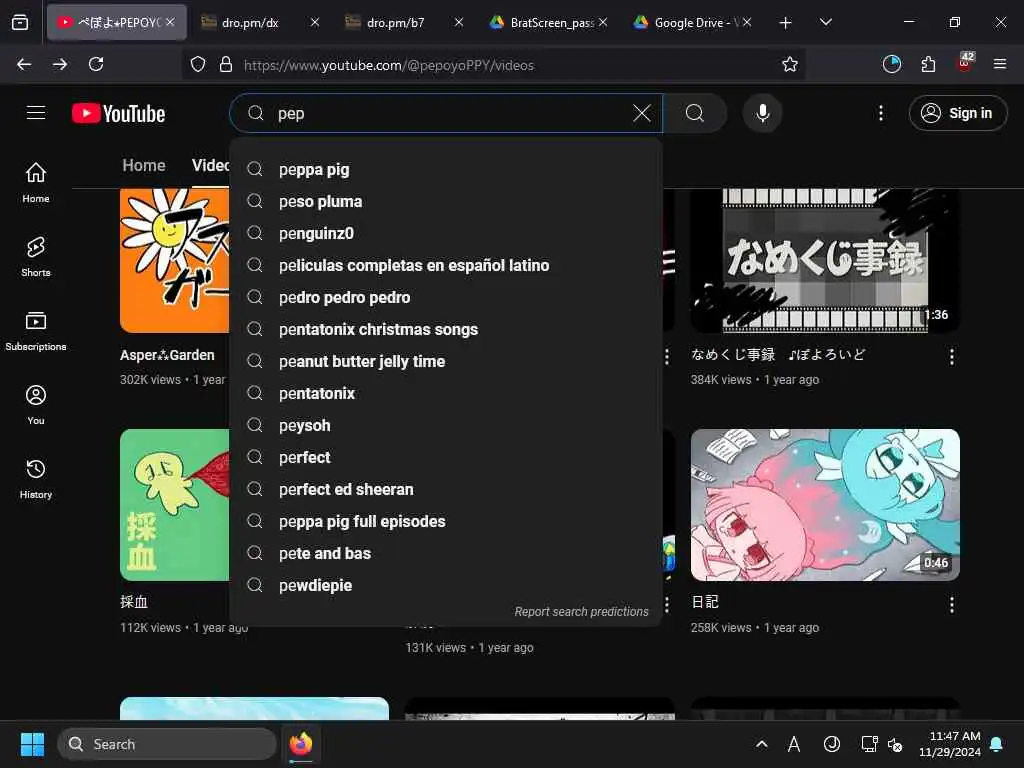The image size is (1024, 768).
Task: Open the Windows Start menu
Action: tap(32, 744)
